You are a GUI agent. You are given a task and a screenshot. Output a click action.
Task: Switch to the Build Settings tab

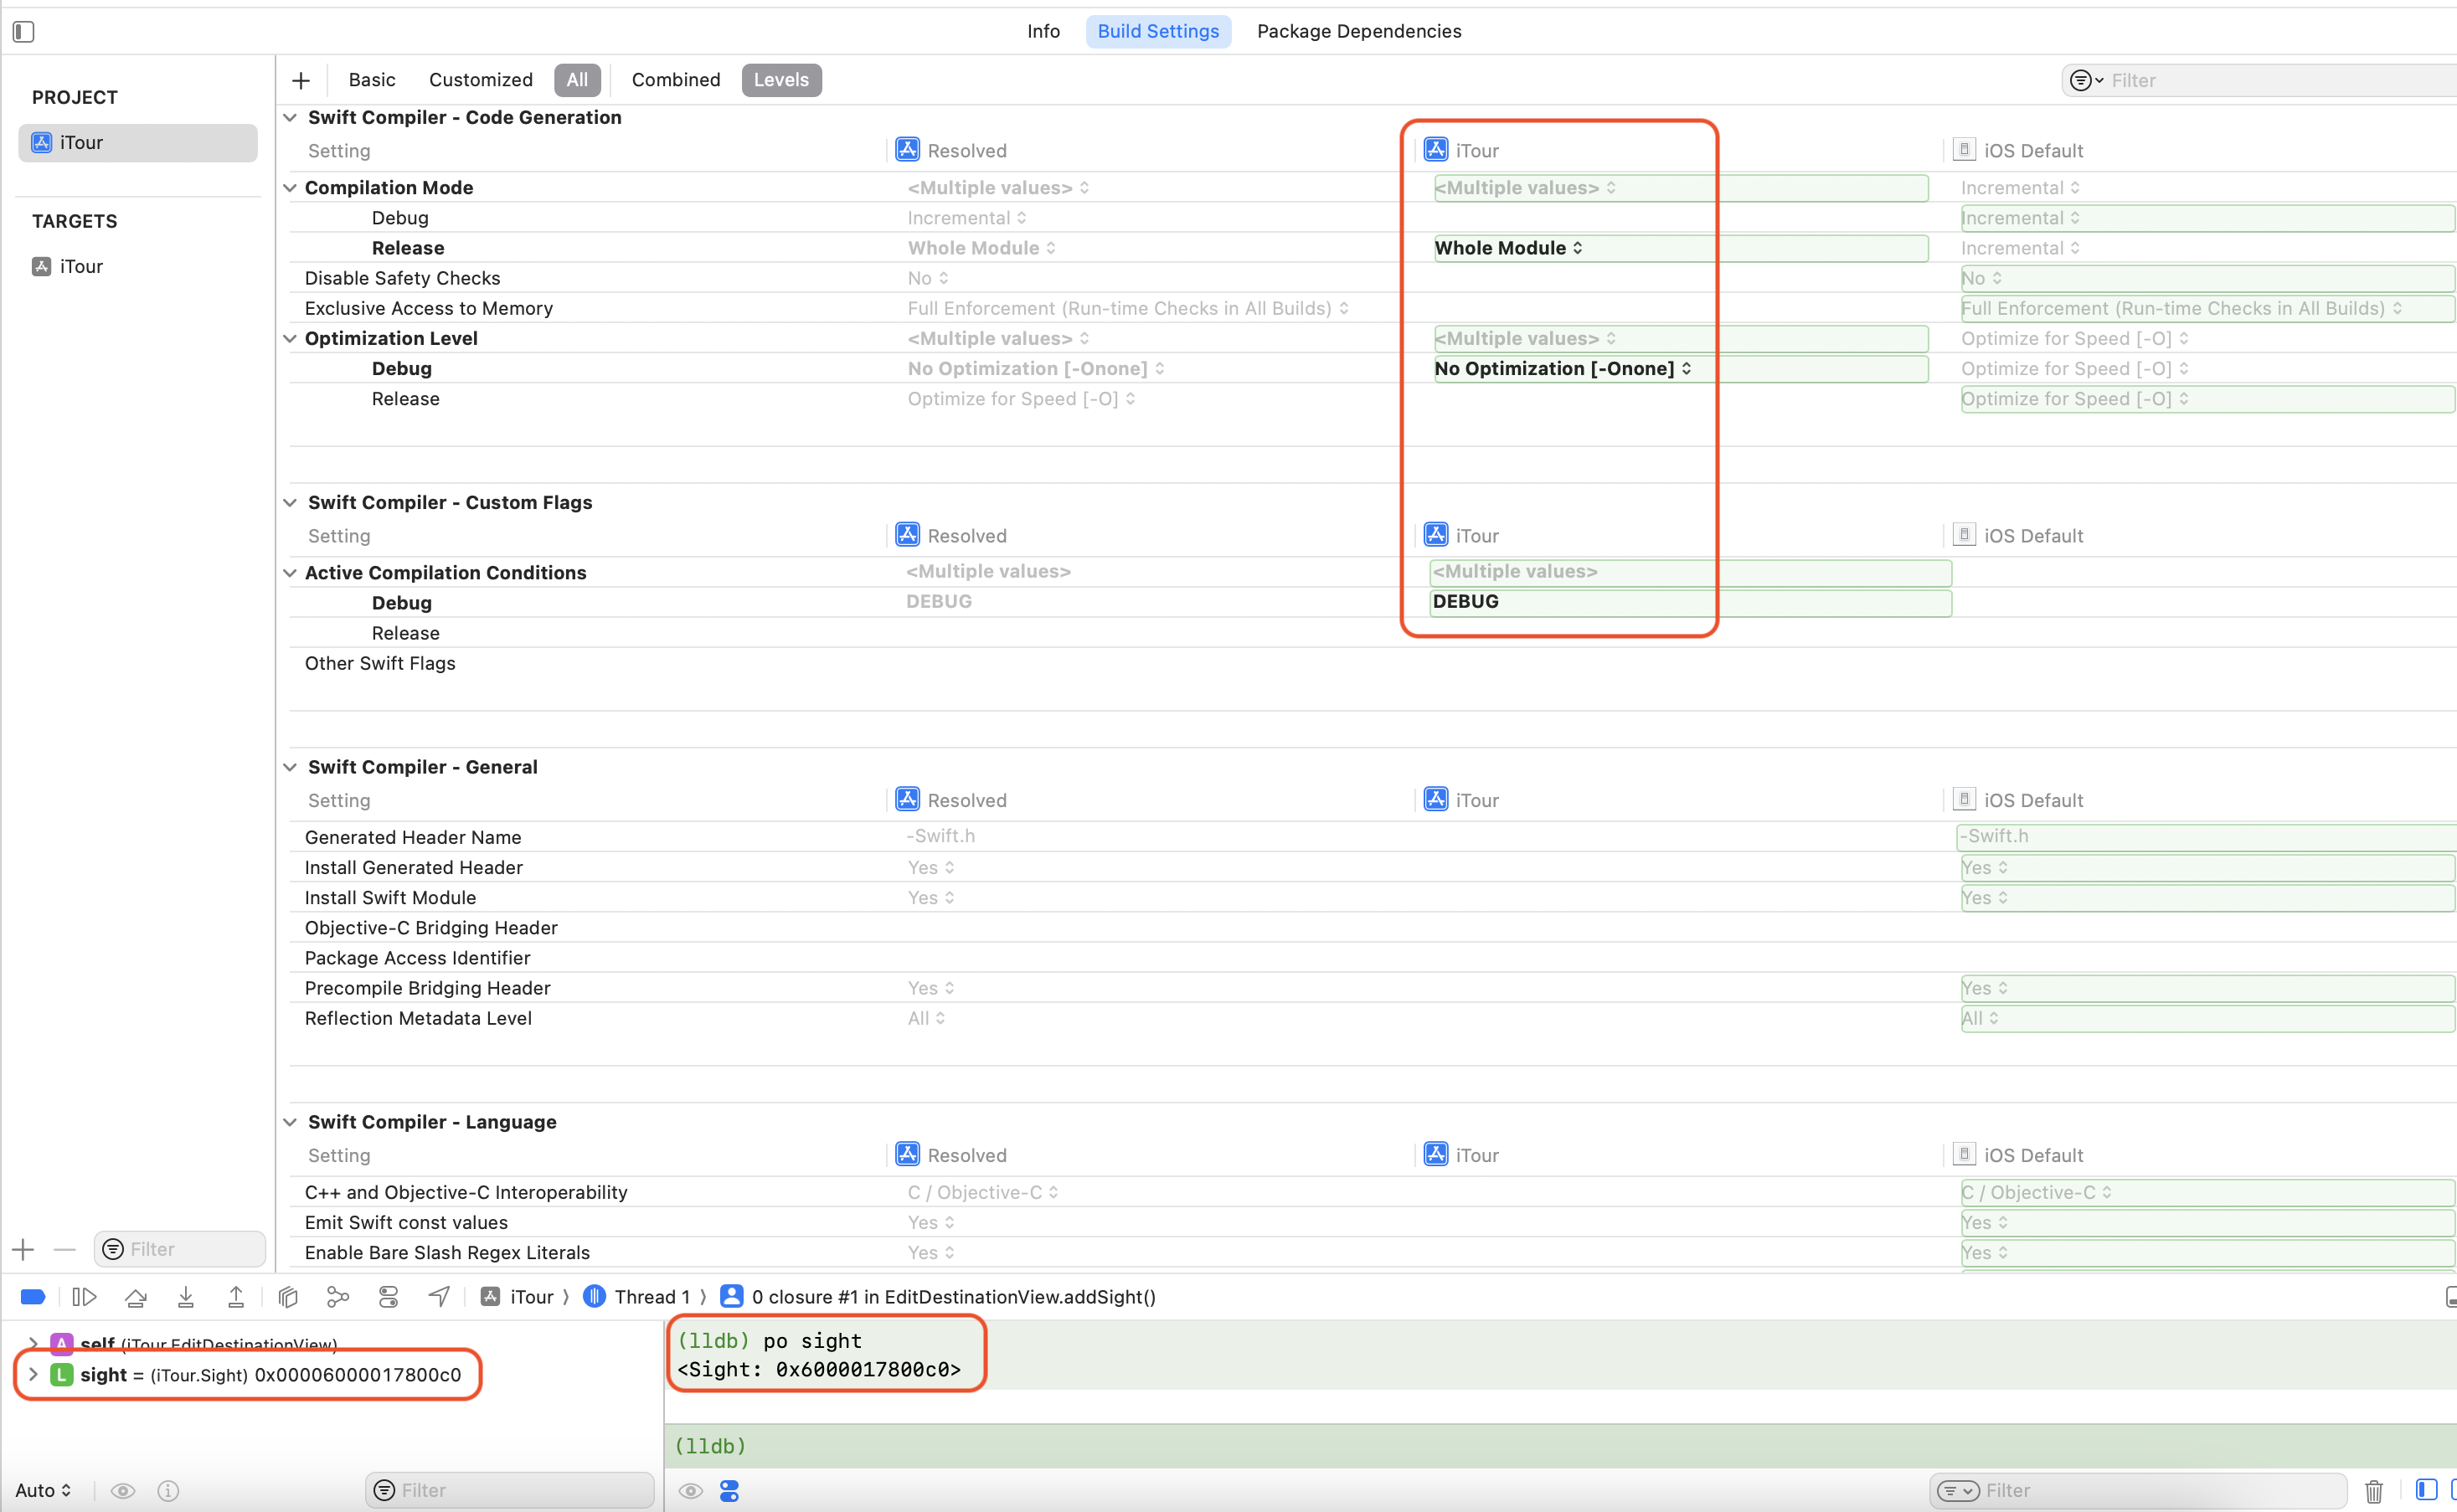coord(1158,31)
